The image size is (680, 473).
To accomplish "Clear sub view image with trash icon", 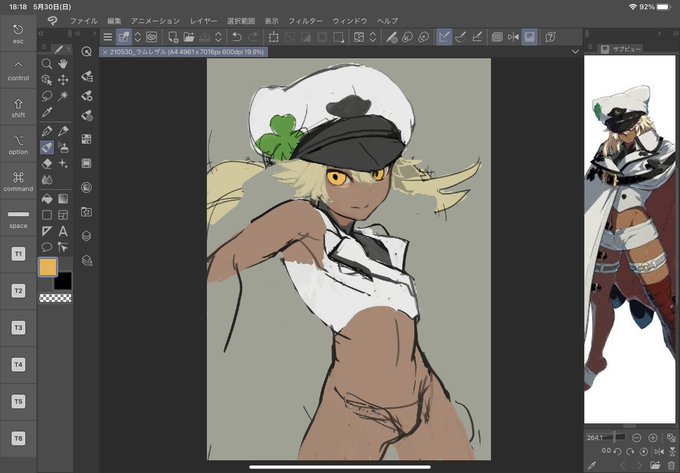I will (671, 466).
